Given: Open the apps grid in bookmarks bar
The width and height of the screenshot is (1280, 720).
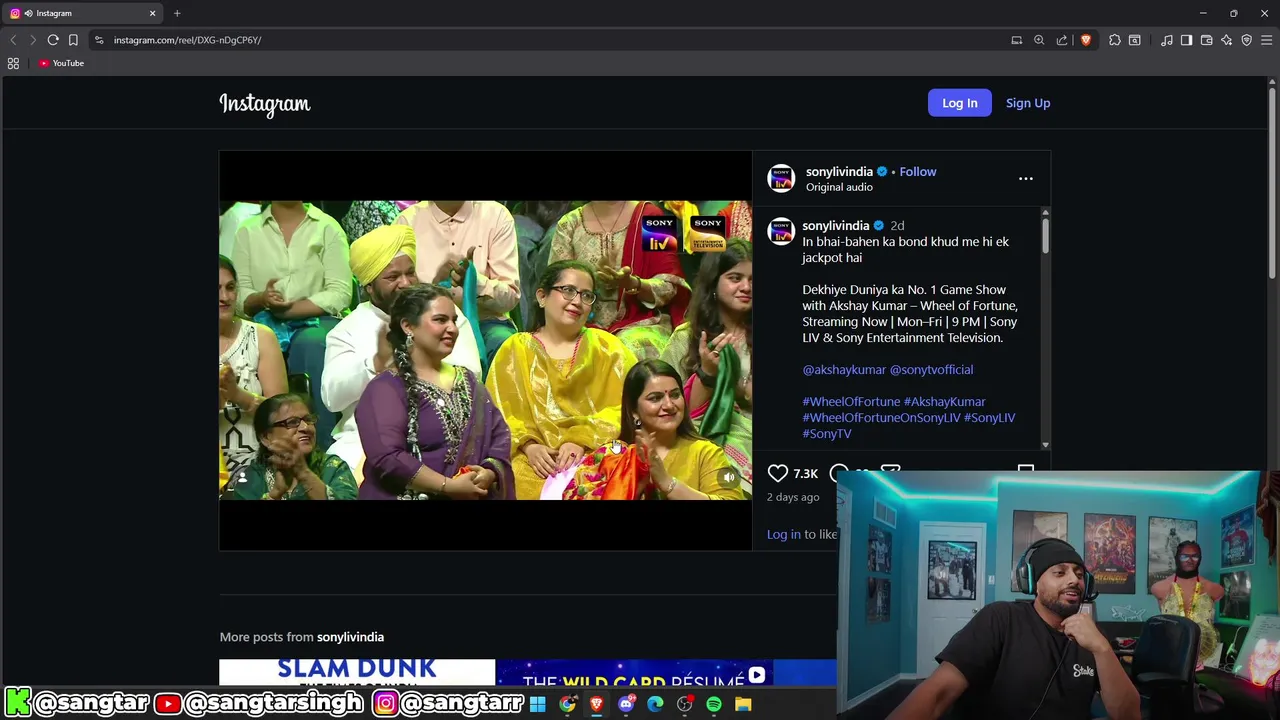Looking at the screenshot, I should click(x=13, y=63).
